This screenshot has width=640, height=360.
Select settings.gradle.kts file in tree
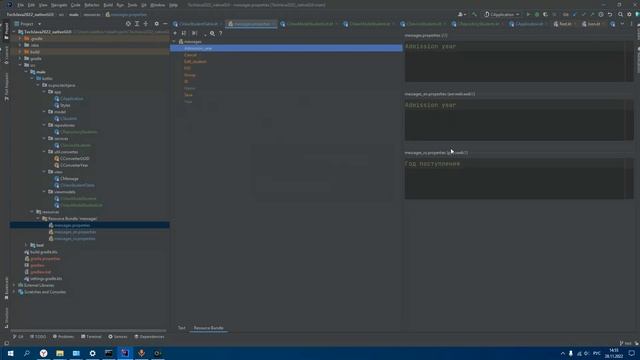(46, 278)
